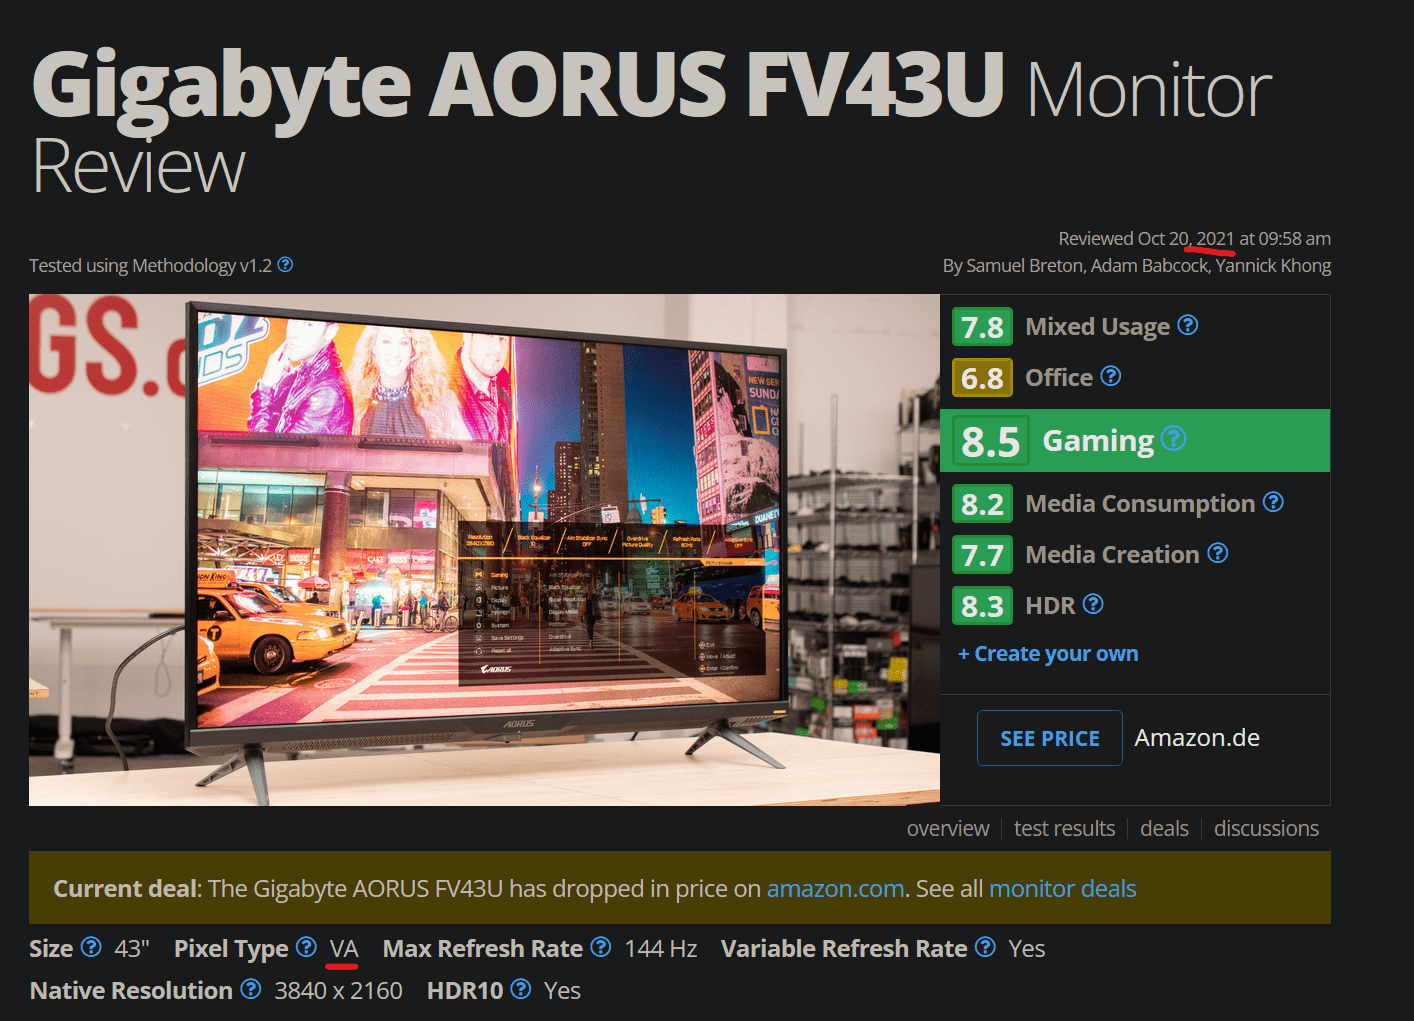
Task: Click the 'VA' pixel type value
Action: click(x=344, y=949)
